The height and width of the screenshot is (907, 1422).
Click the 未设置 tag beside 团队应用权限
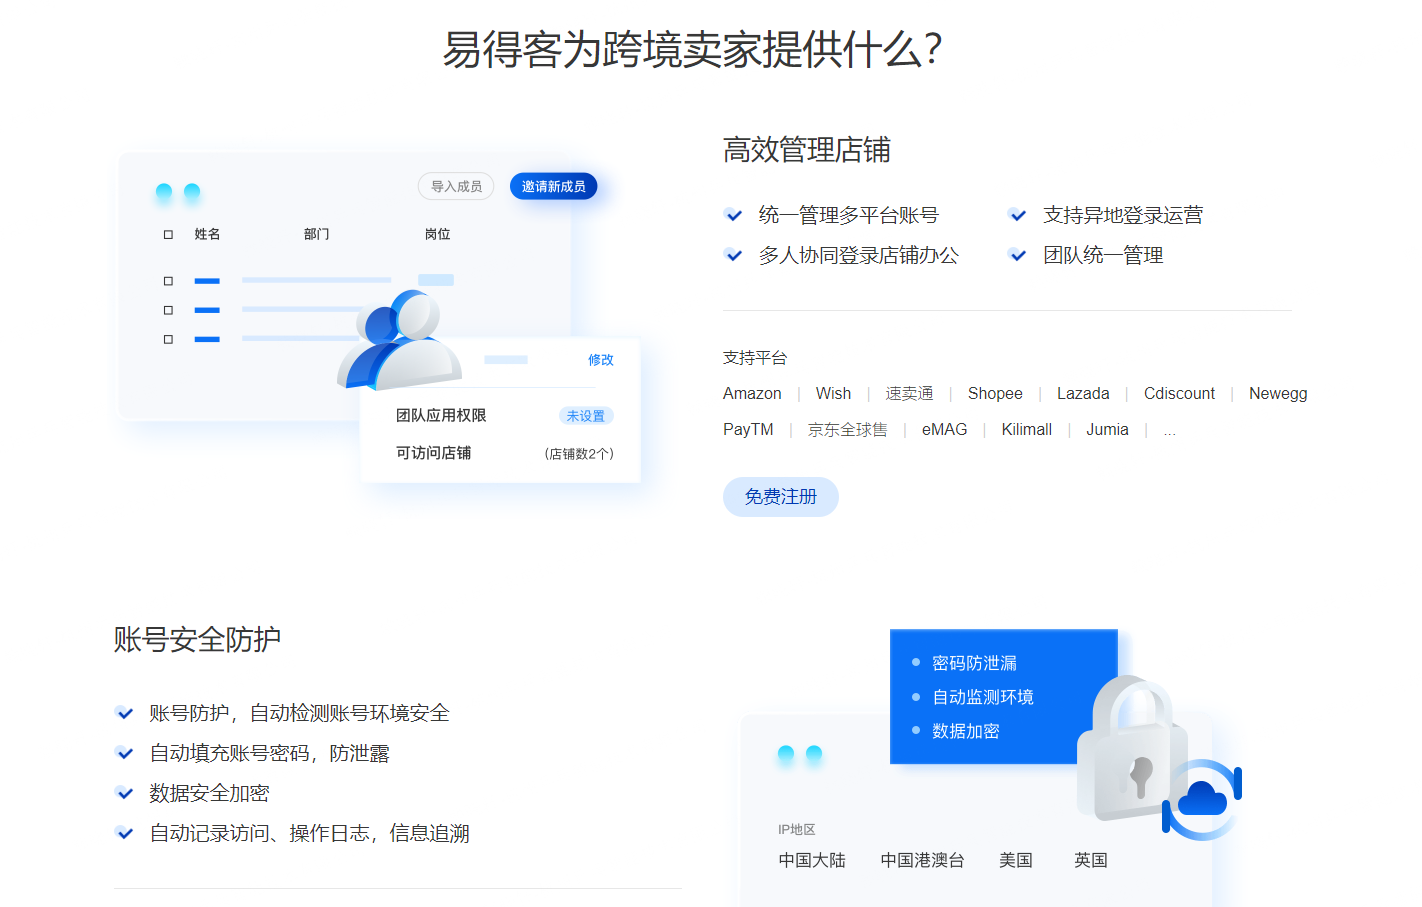[585, 416]
